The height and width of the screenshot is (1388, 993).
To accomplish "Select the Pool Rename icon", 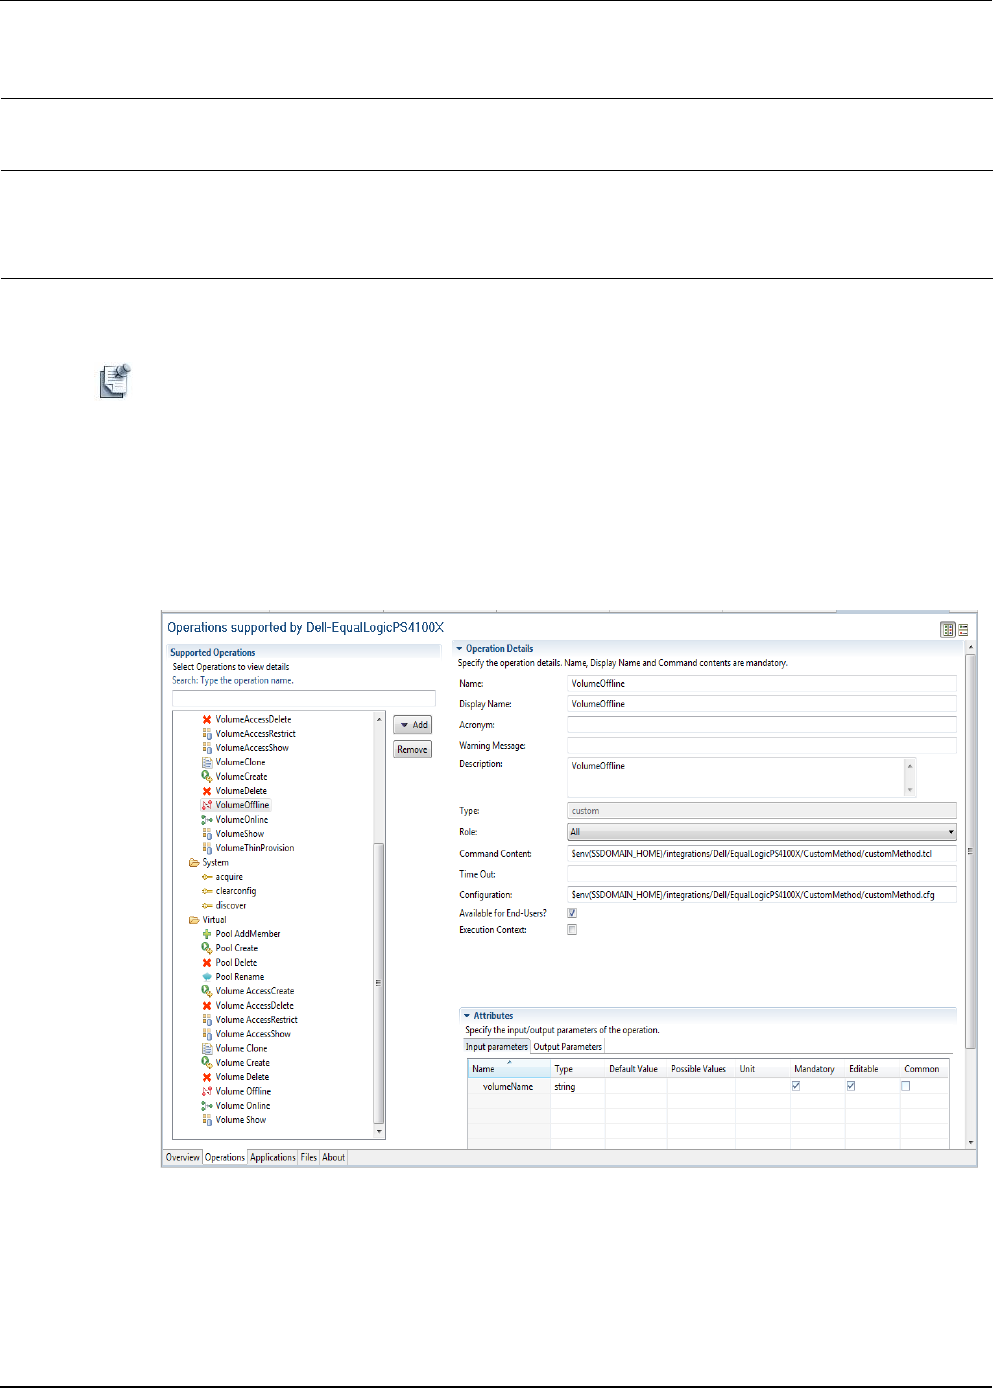I will [x=207, y=977].
